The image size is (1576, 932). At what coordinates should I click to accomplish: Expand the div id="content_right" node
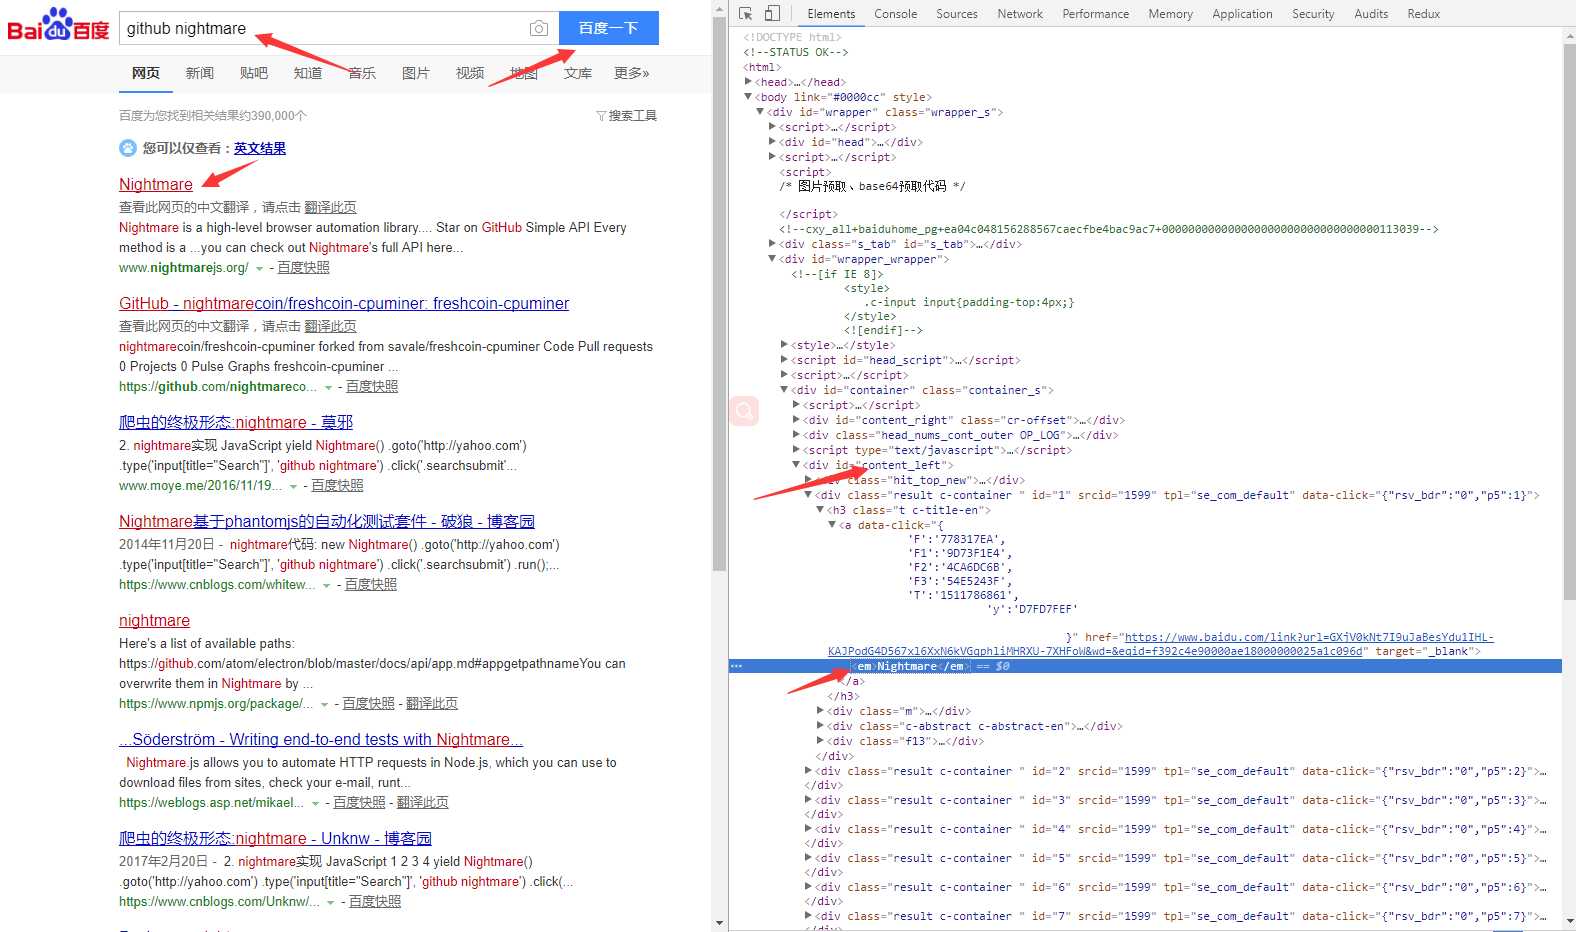pyautogui.click(x=796, y=420)
